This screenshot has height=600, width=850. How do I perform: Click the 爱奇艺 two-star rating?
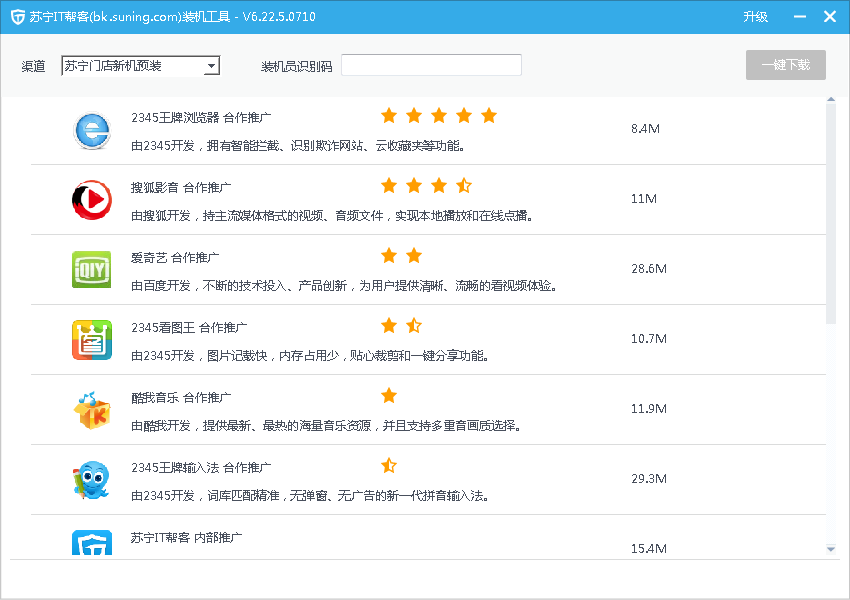pos(401,256)
